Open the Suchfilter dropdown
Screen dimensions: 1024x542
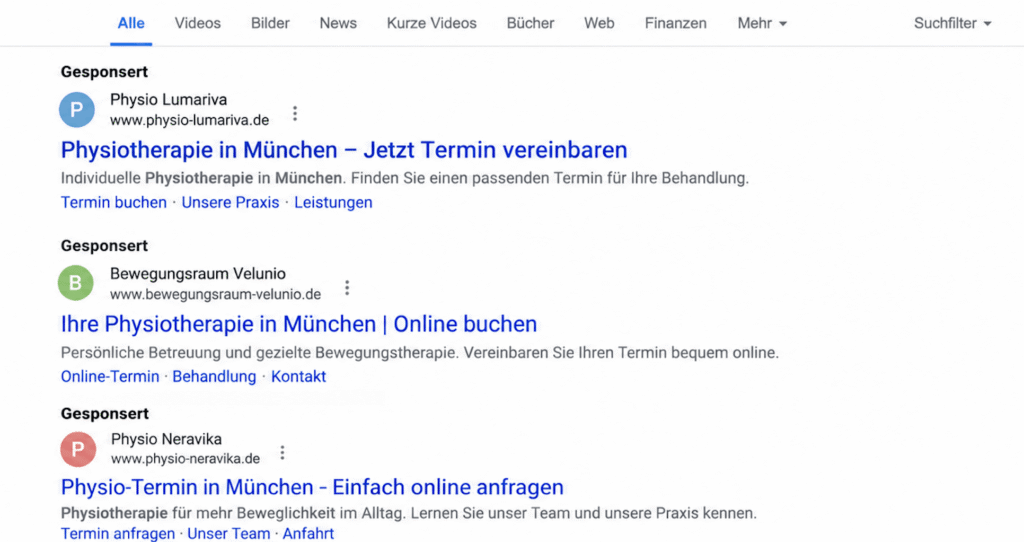pyautogui.click(x=953, y=24)
